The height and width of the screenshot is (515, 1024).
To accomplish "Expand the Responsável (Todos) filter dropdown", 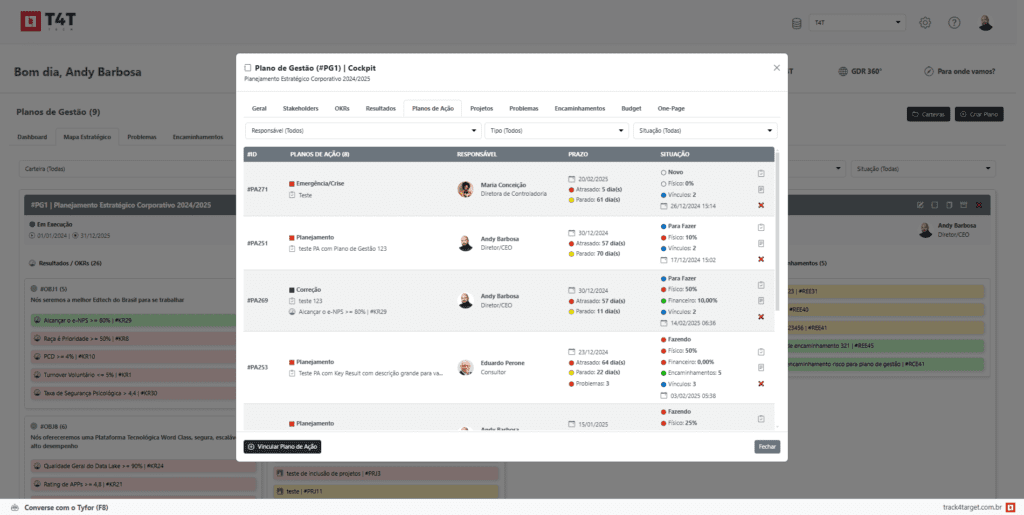I will coord(363,130).
